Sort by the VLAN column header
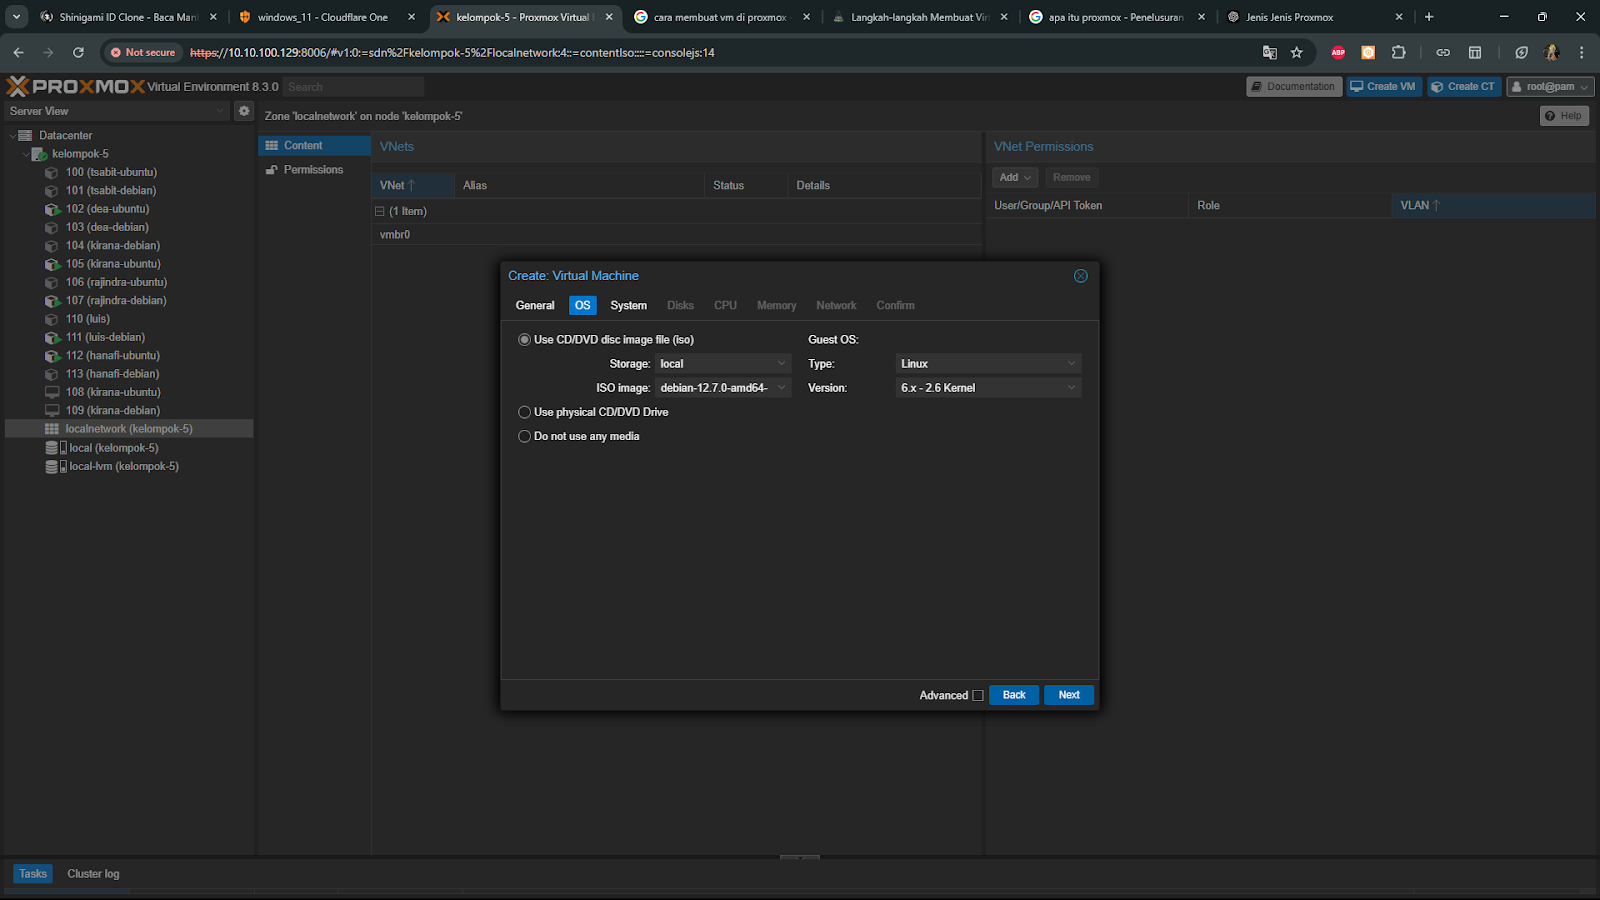 tap(1492, 206)
